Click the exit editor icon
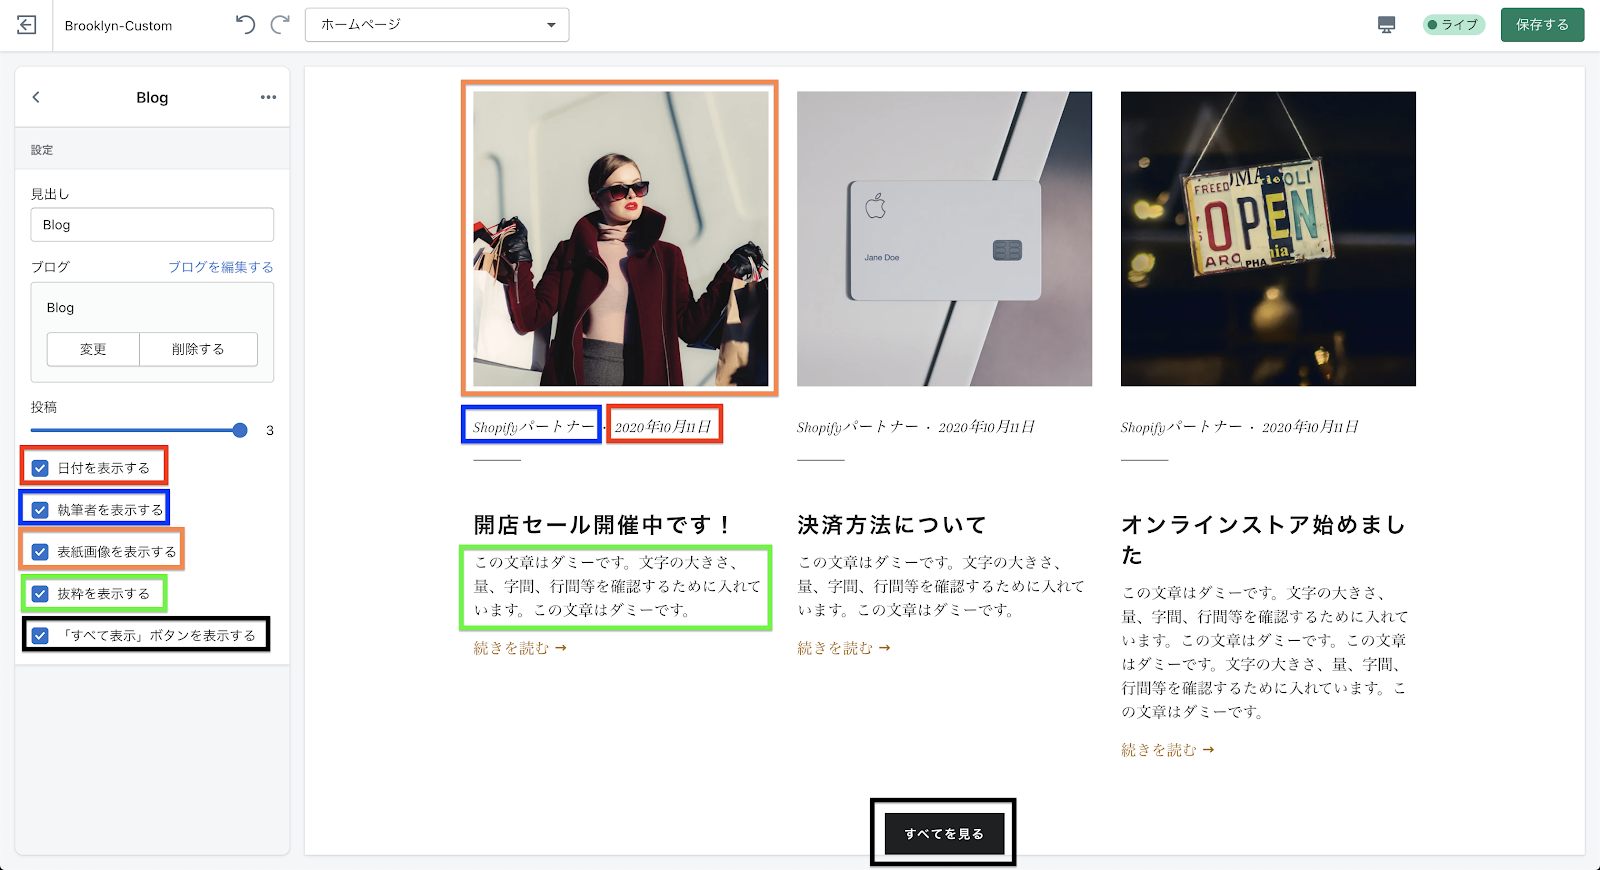This screenshot has height=870, width=1600. point(27,25)
